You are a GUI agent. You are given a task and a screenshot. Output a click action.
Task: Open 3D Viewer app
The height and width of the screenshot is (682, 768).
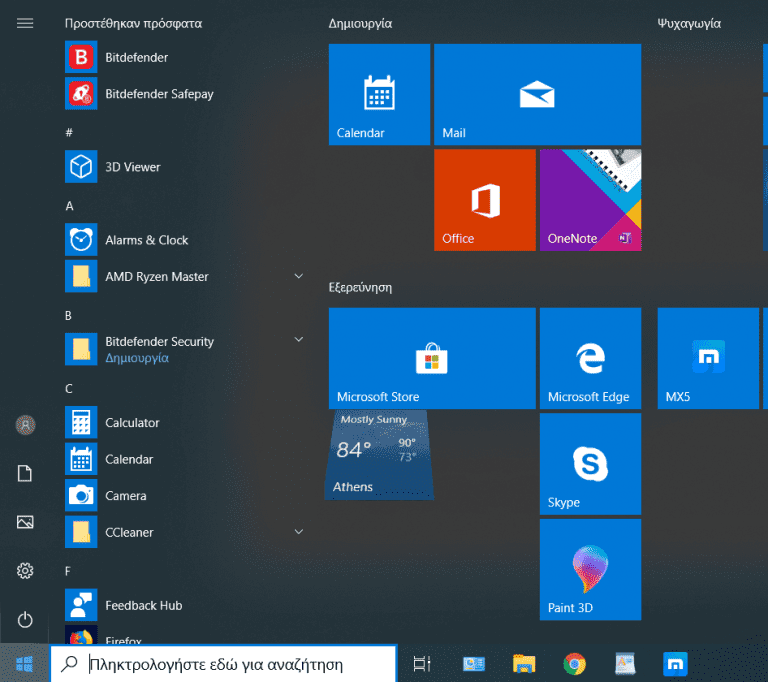click(184, 167)
